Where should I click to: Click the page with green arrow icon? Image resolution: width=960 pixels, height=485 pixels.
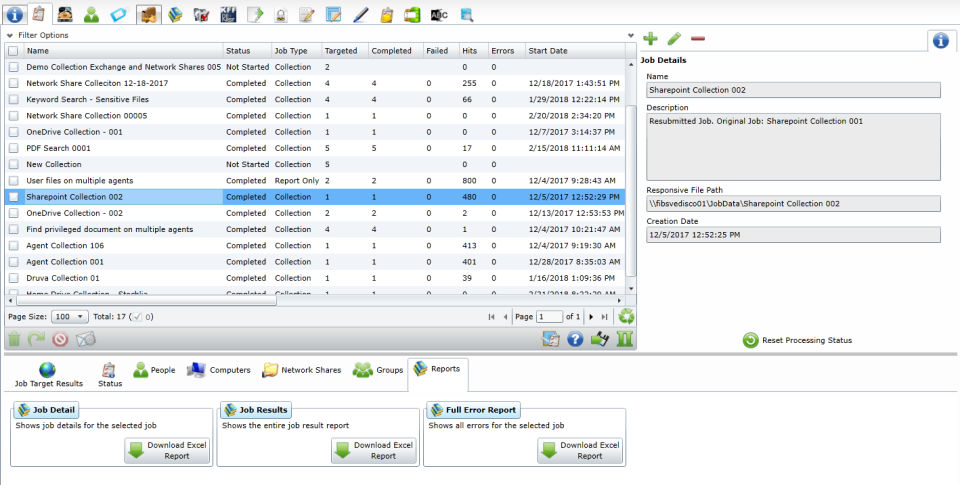tap(254, 15)
